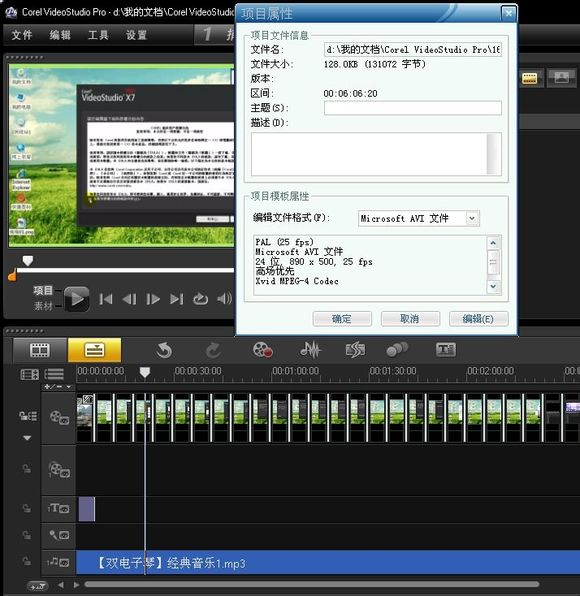This screenshot has height=596, width=580.
Task: Open the track motion tool
Action: [397, 349]
